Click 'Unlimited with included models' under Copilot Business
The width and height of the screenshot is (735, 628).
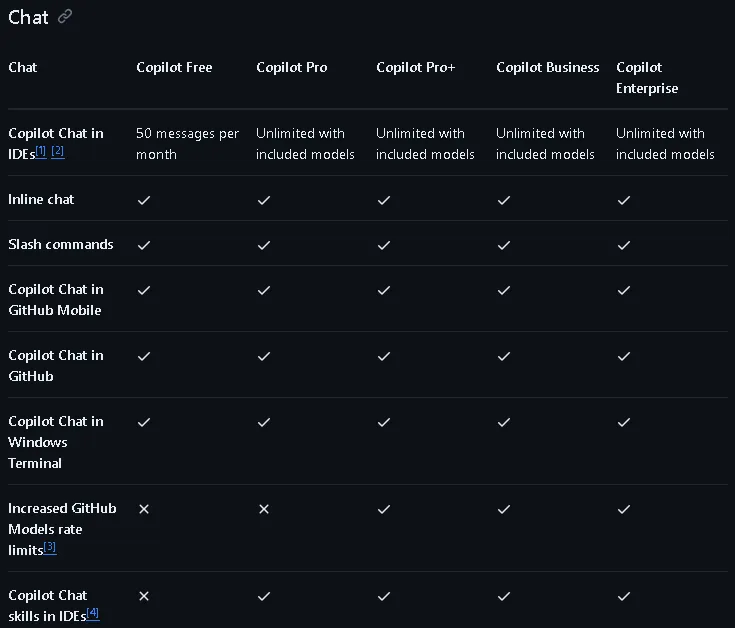[x=545, y=144]
